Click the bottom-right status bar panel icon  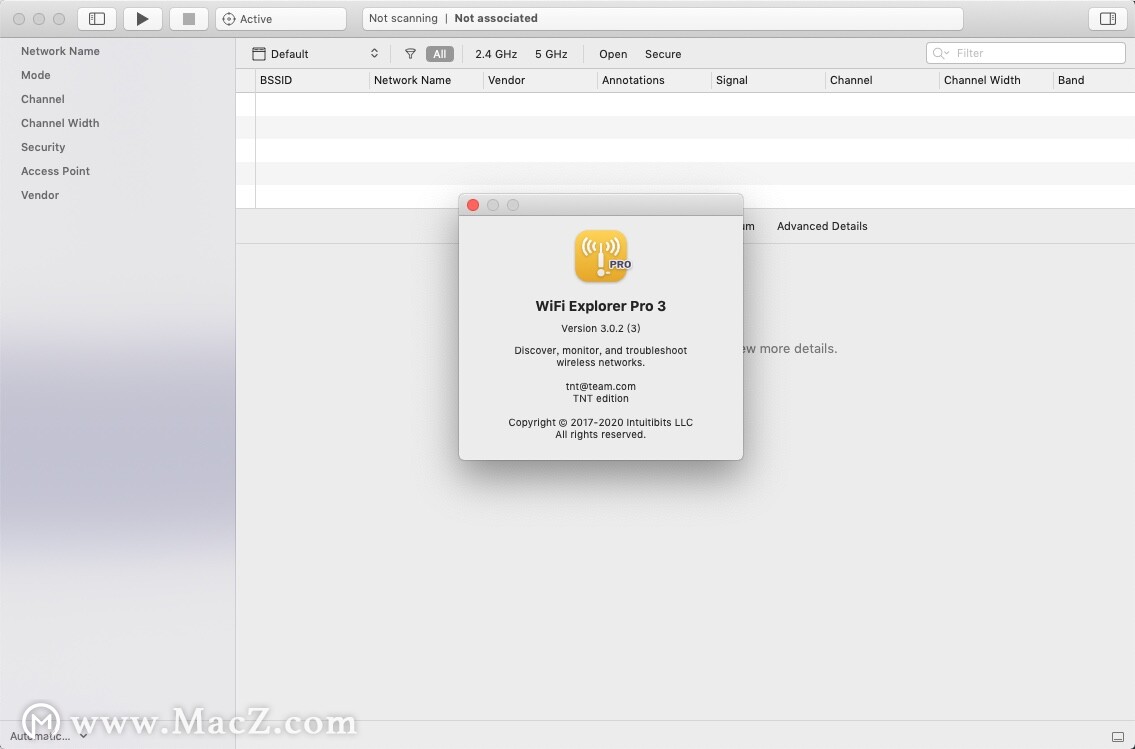[1118, 737]
